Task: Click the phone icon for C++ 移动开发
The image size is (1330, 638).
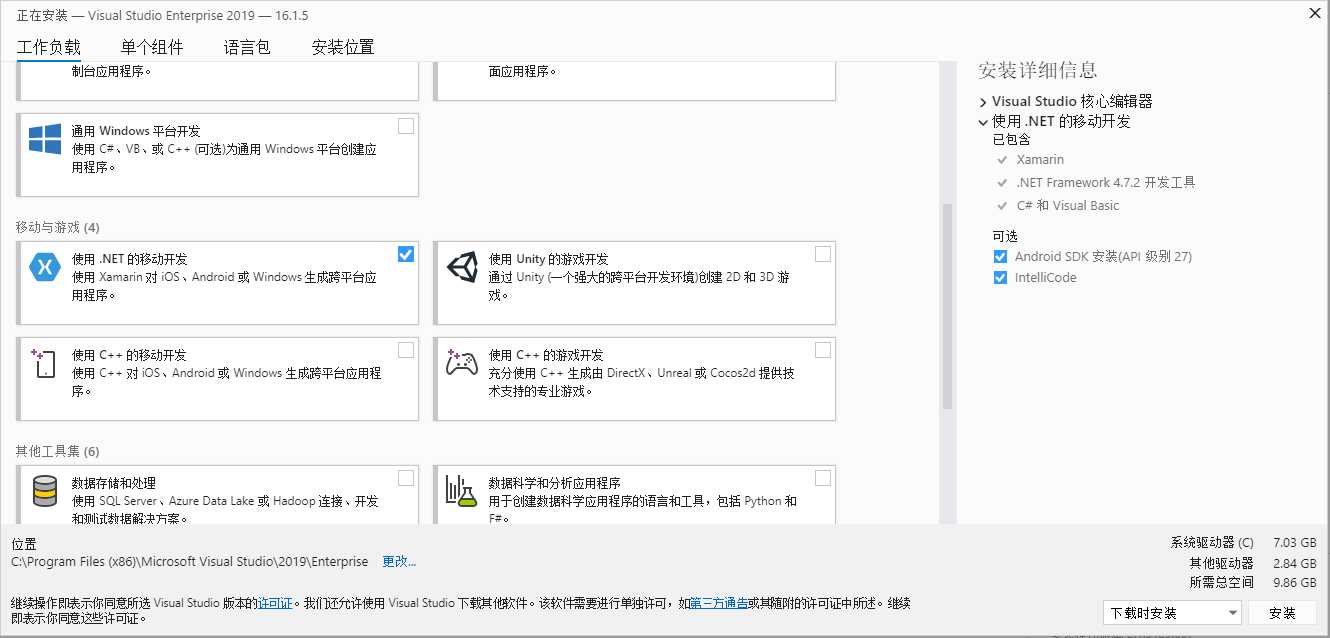Action: (44, 363)
